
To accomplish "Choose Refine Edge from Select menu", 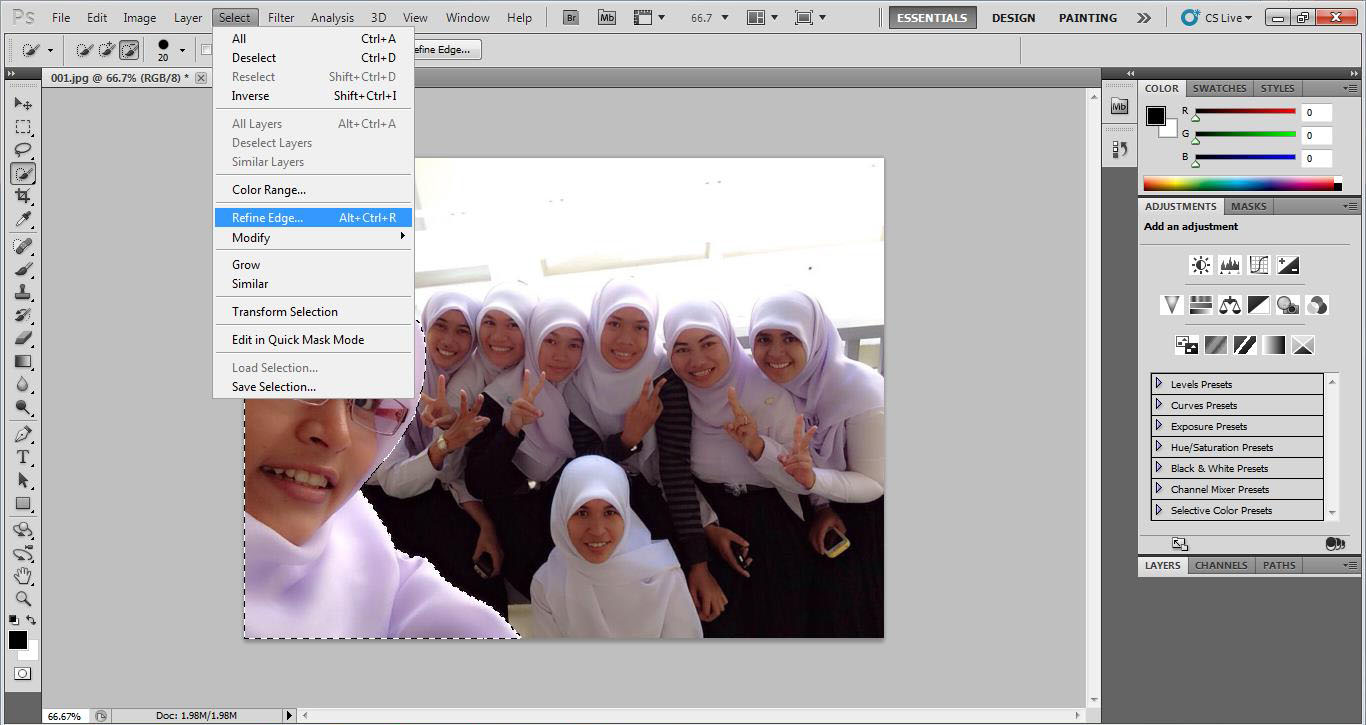I will 267,218.
